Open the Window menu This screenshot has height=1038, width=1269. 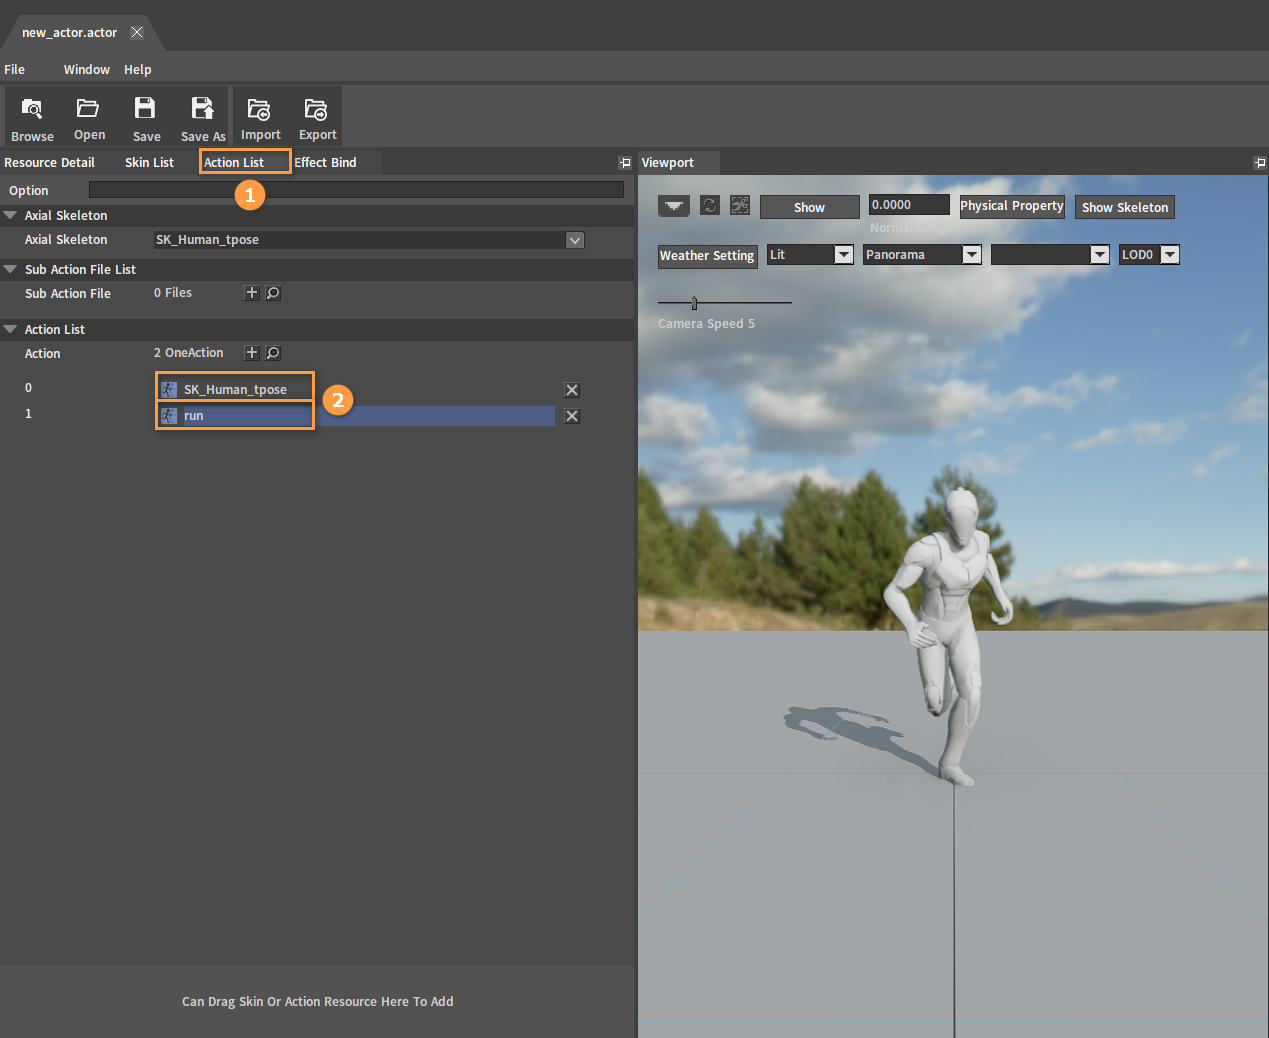coord(86,69)
